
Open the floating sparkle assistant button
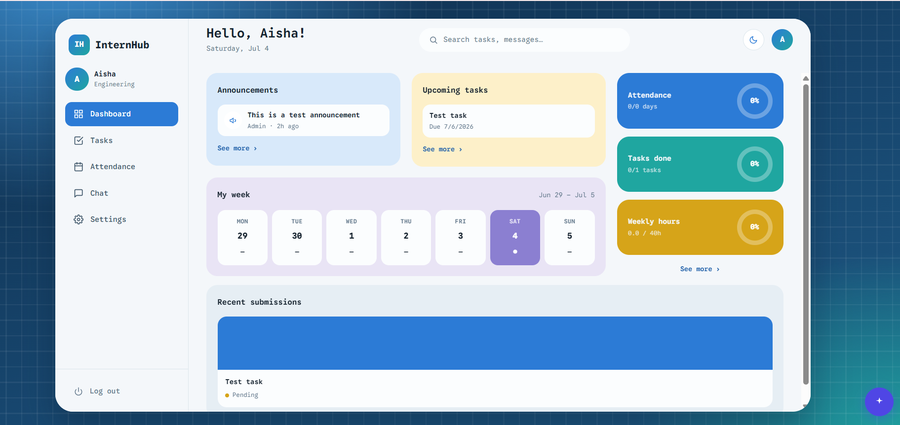pyautogui.click(x=879, y=401)
